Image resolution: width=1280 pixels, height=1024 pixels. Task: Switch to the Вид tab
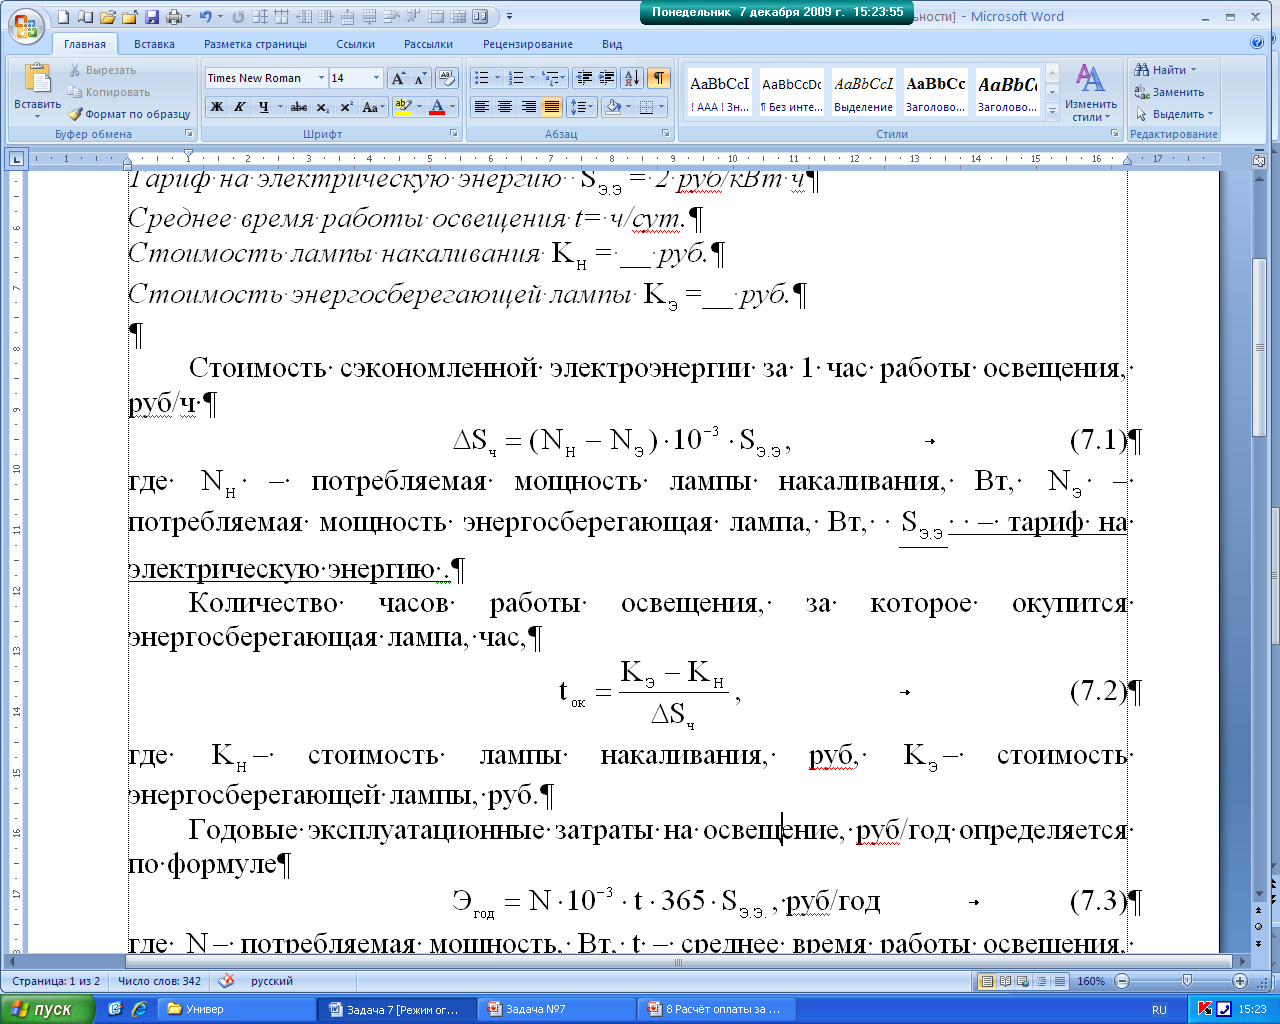click(x=612, y=44)
